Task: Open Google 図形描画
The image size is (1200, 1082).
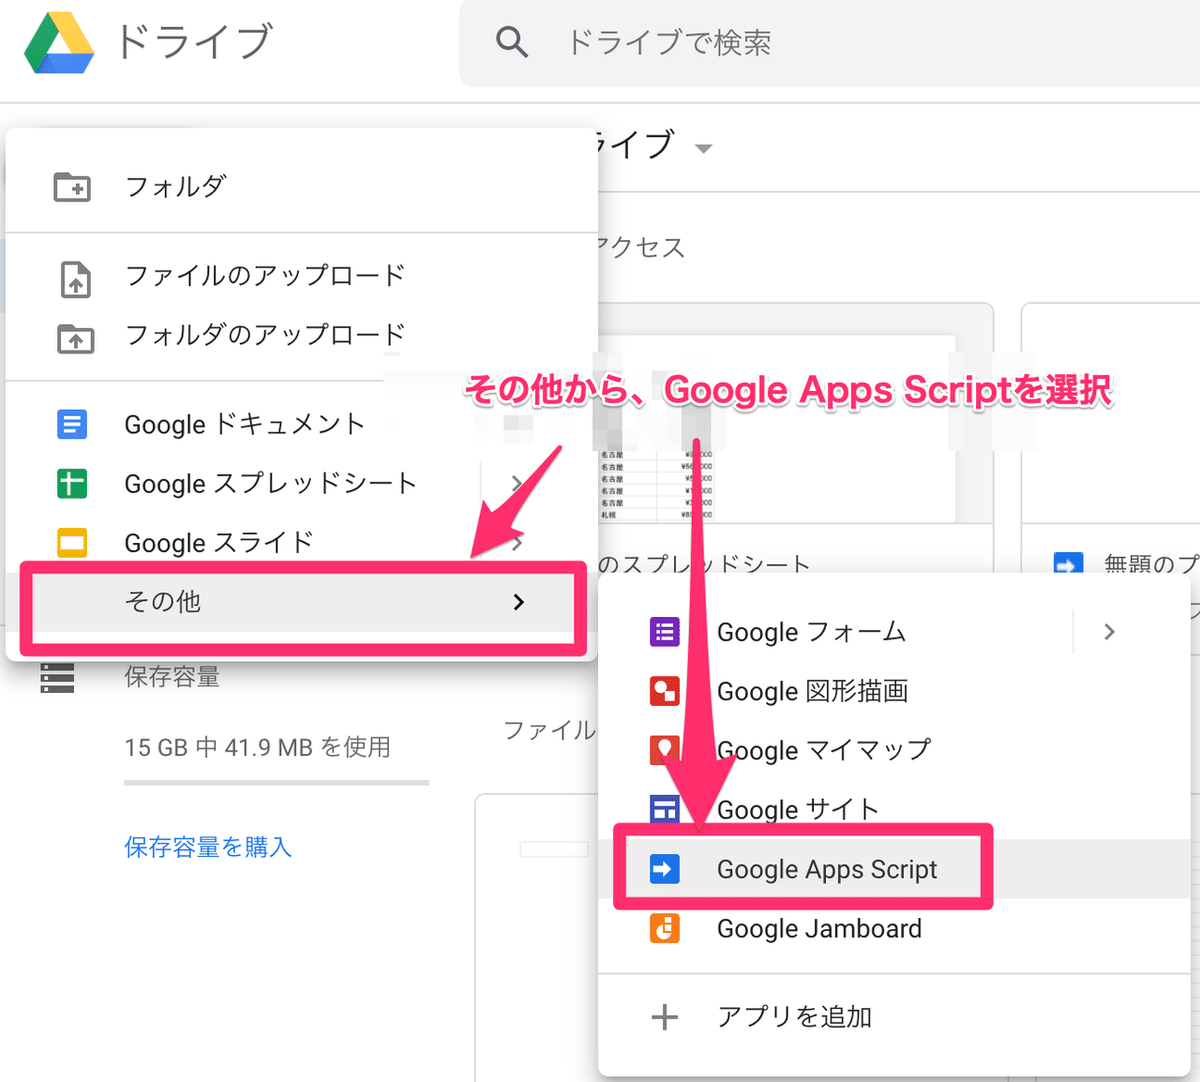Action: click(810, 691)
